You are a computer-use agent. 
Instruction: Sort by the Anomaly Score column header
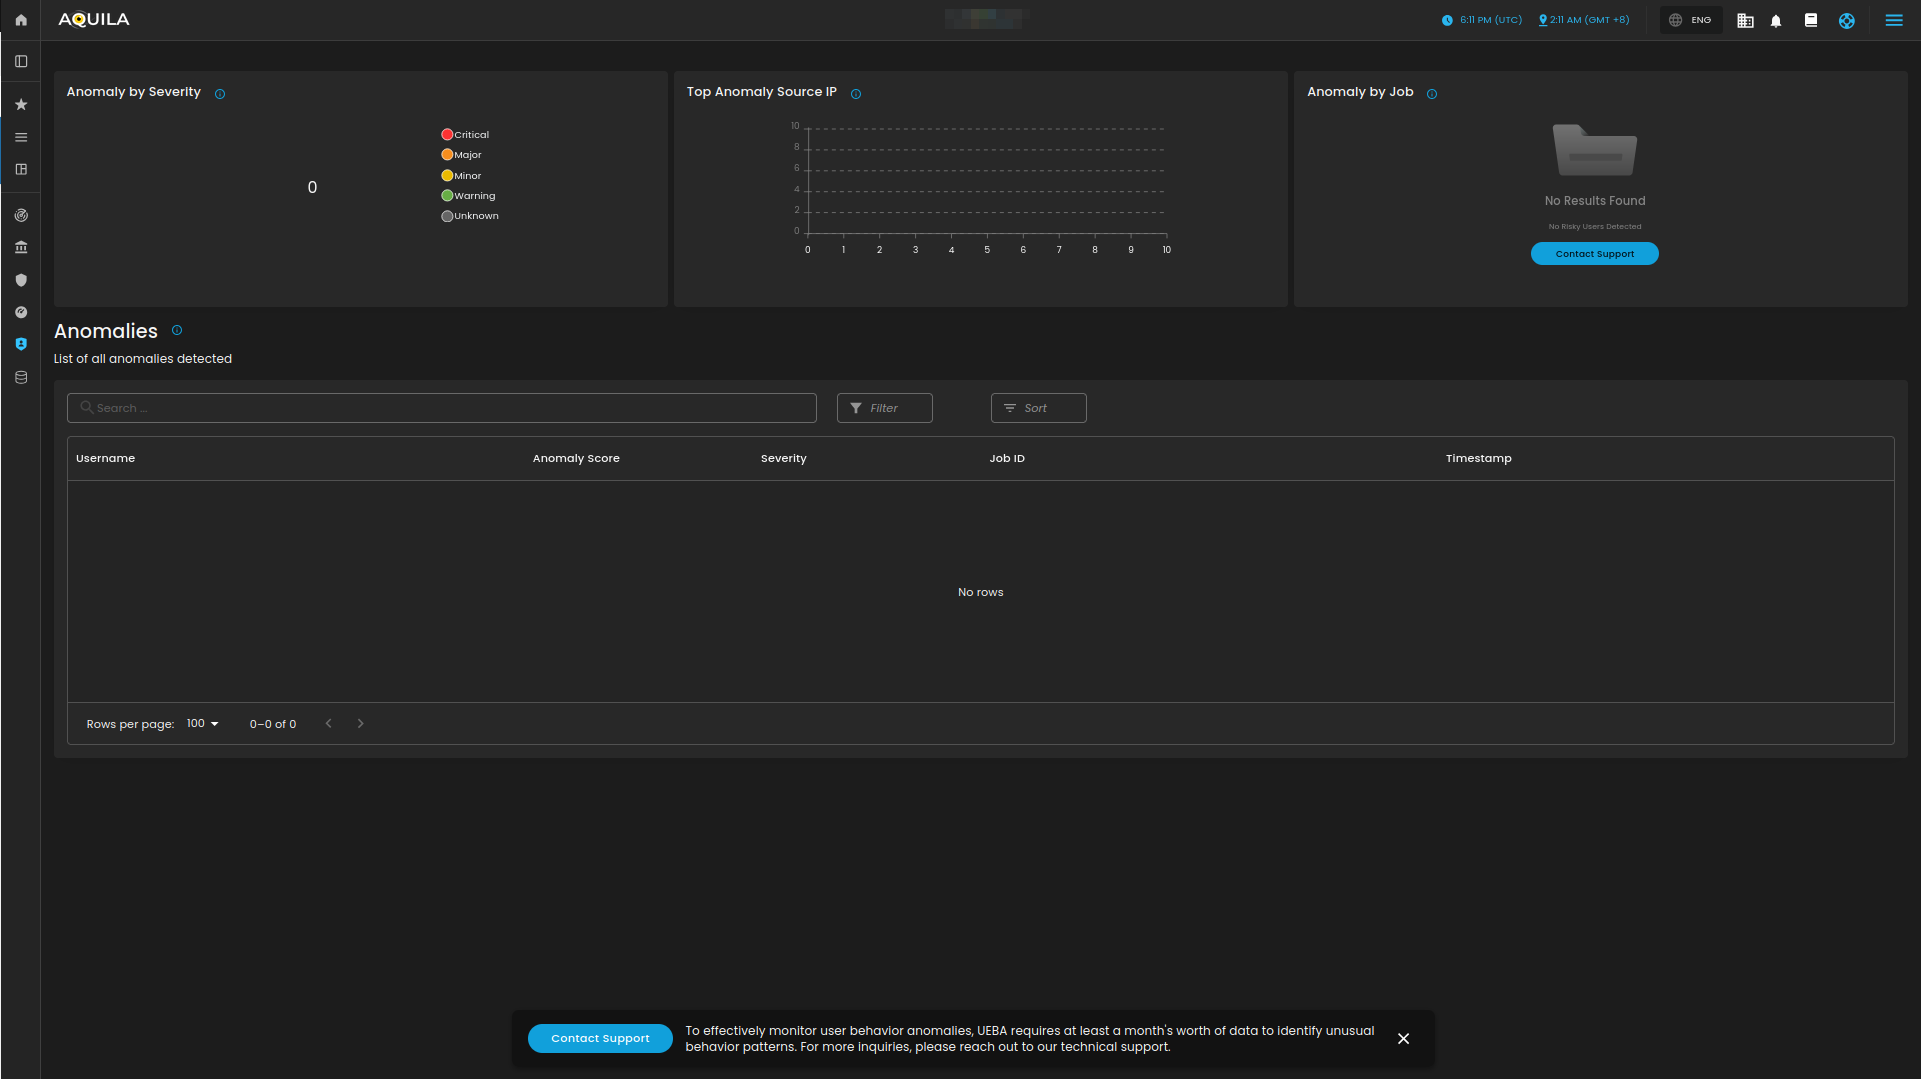tap(576, 459)
